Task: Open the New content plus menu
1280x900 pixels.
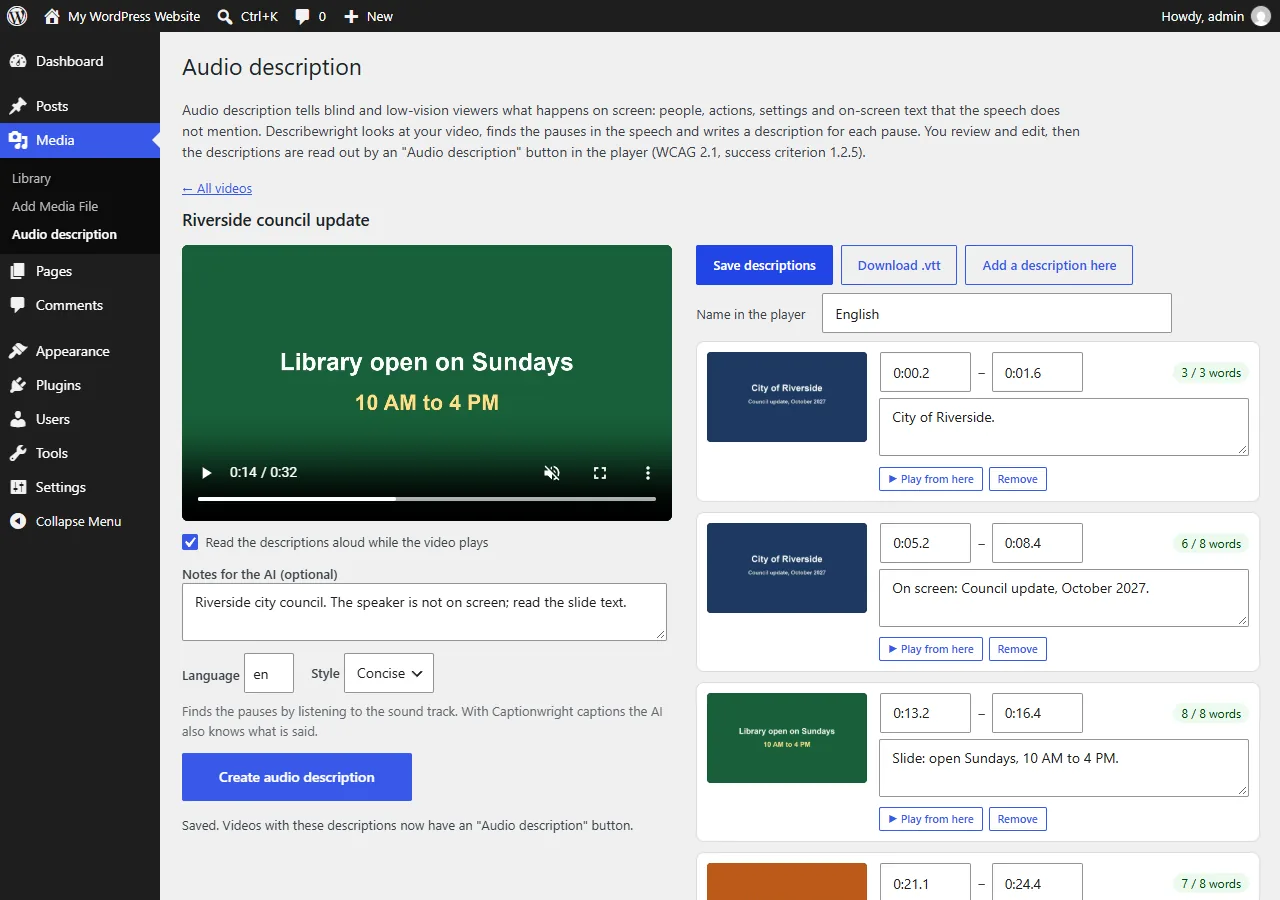Action: tap(368, 16)
